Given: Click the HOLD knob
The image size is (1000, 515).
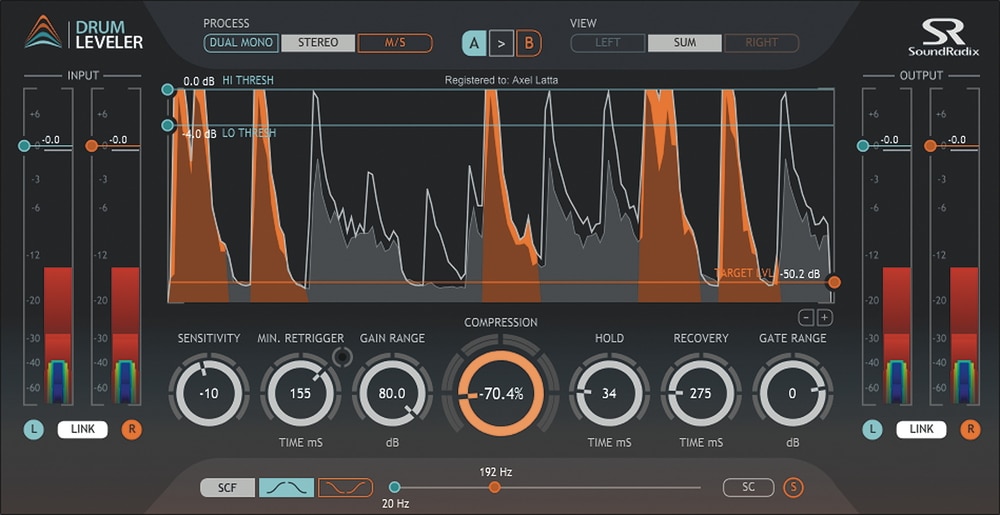Looking at the screenshot, I should point(609,393).
